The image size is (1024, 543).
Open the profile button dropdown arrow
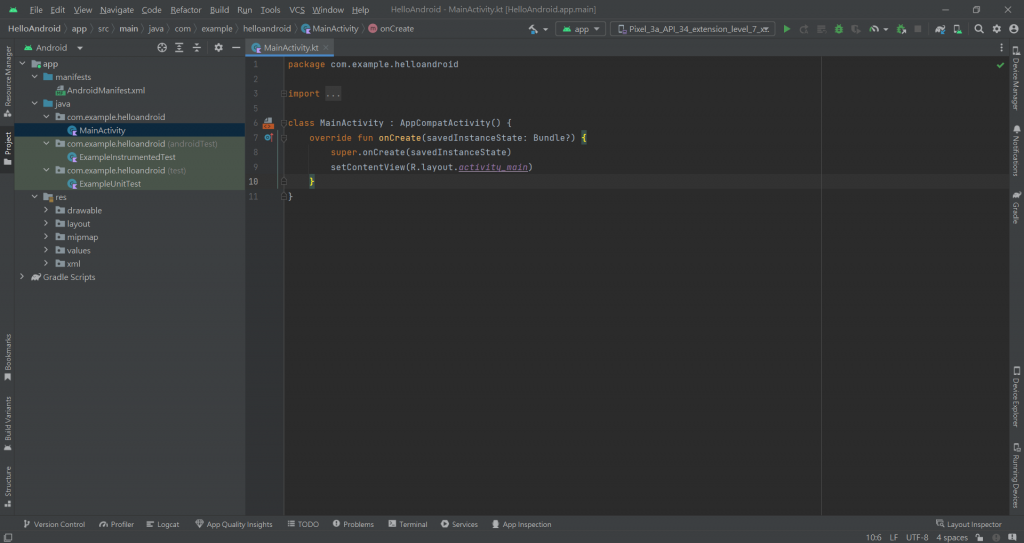pos(886,29)
